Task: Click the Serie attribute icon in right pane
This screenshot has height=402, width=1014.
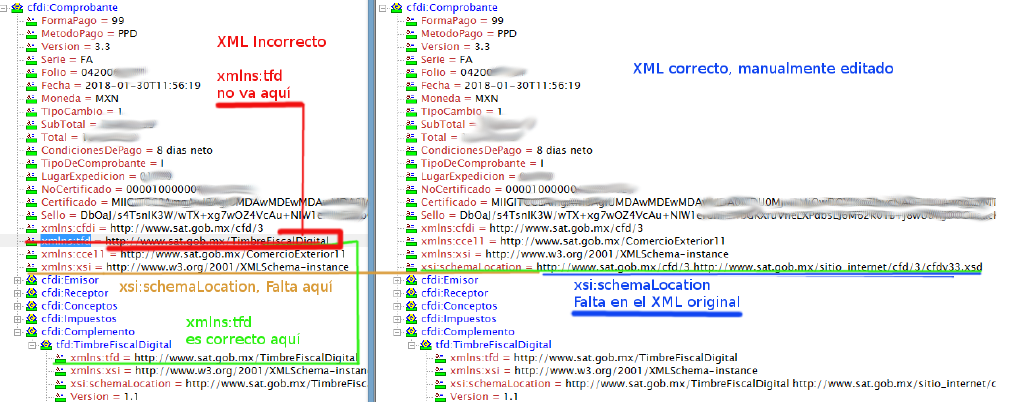Action: click(x=411, y=60)
